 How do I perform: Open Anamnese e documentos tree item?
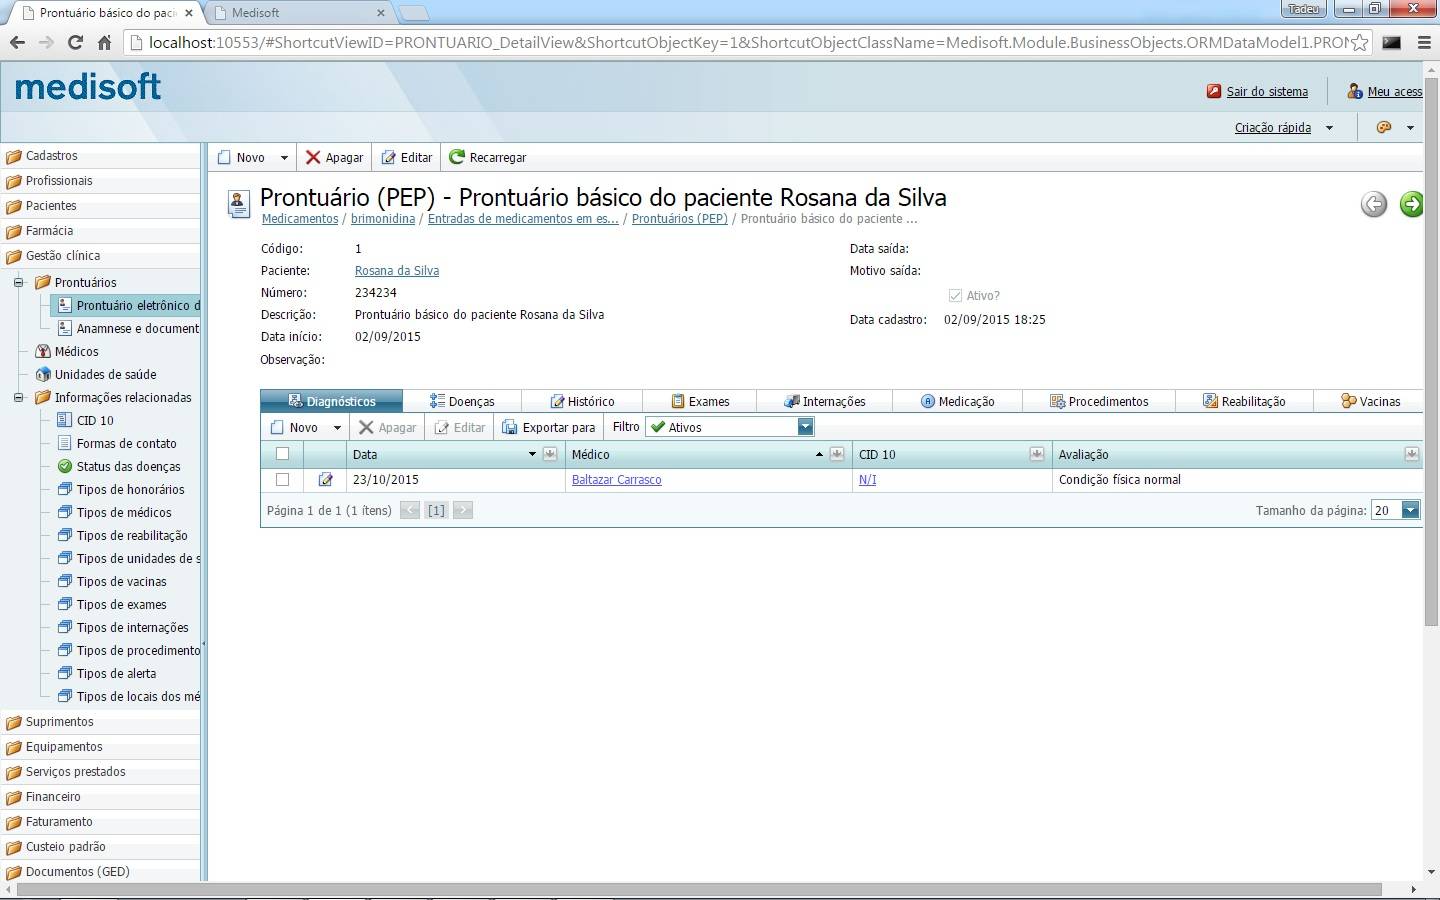point(128,329)
